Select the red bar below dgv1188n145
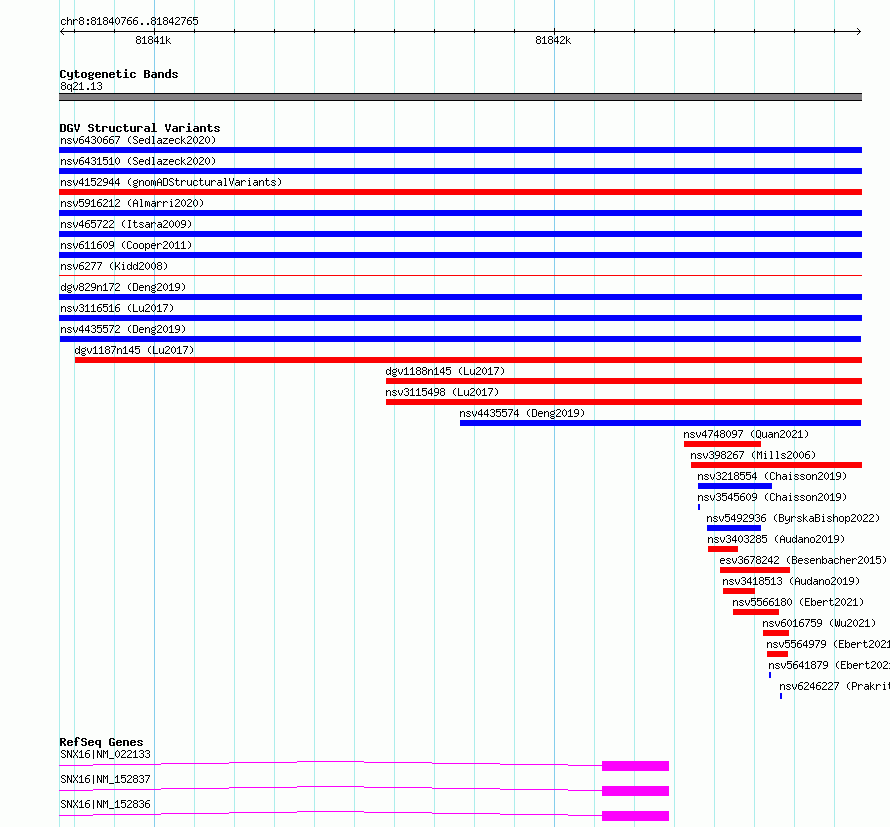890x827 pixels. click(x=624, y=381)
